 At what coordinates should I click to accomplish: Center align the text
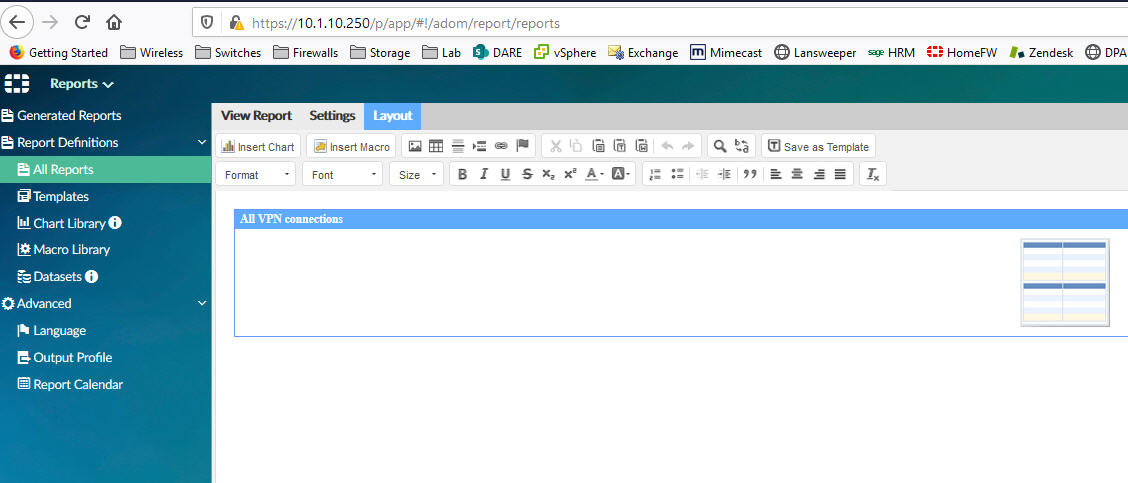pyautogui.click(x=797, y=174)
